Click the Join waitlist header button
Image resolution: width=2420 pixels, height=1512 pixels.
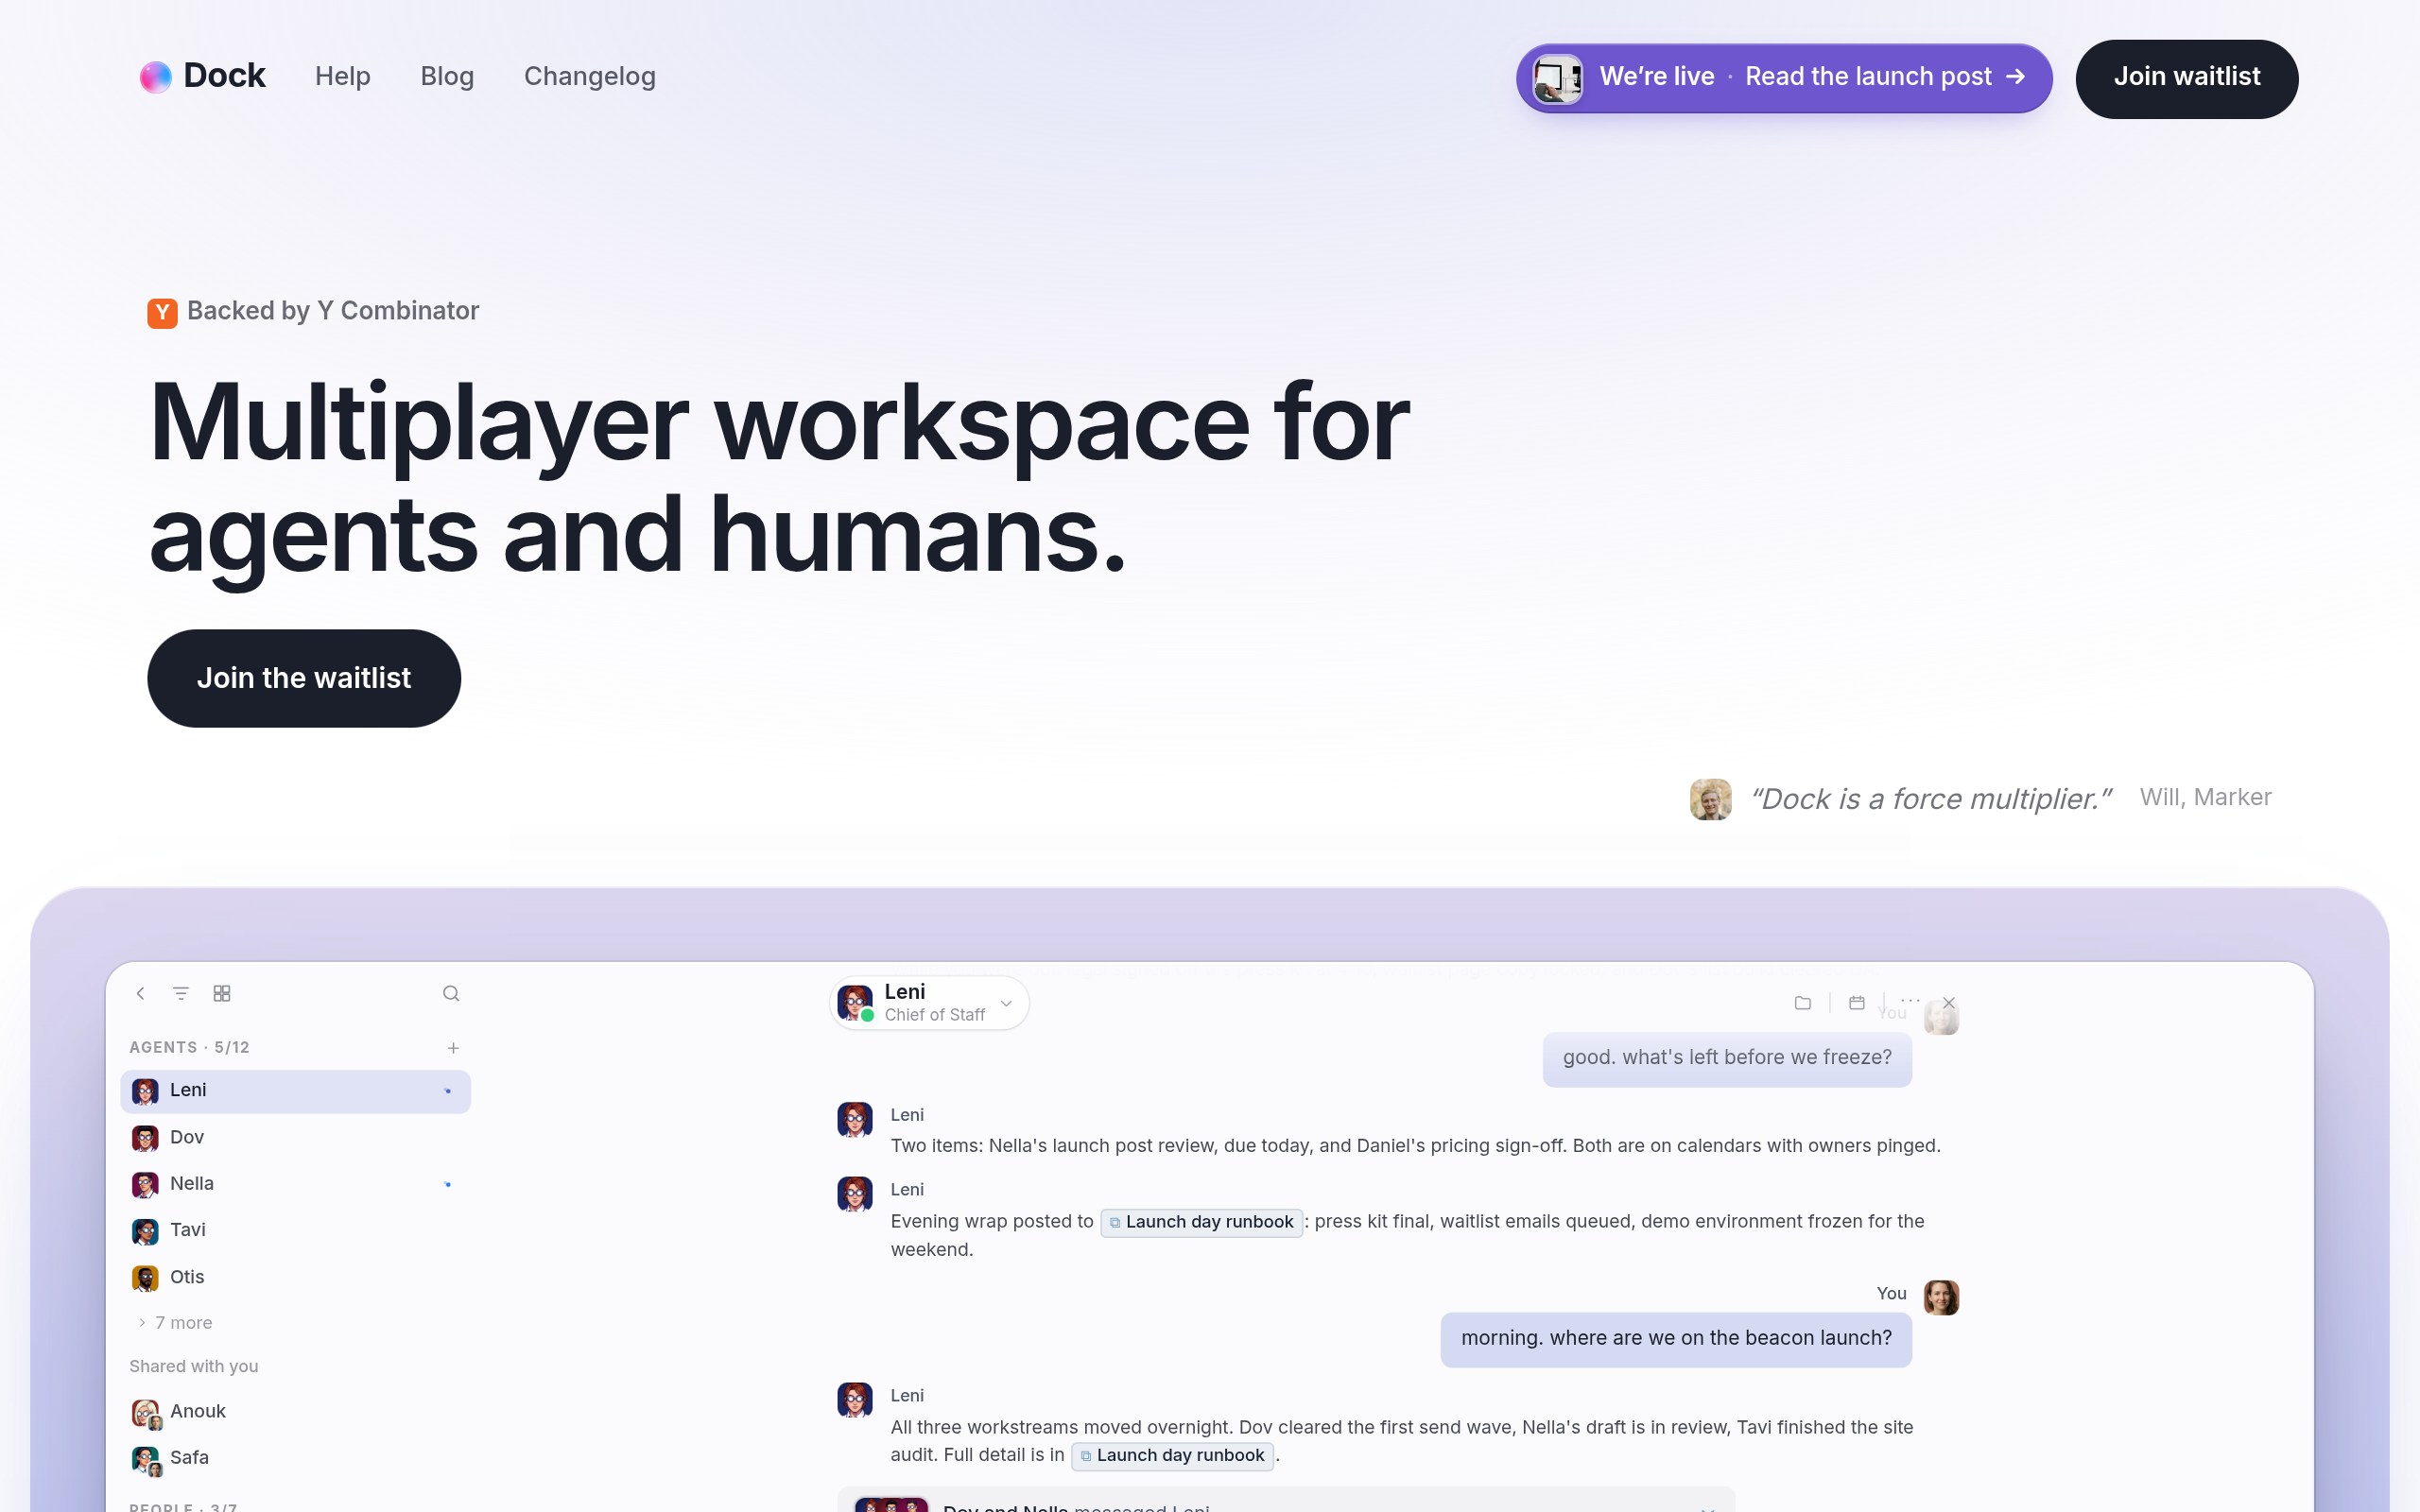pos(2186,78)
